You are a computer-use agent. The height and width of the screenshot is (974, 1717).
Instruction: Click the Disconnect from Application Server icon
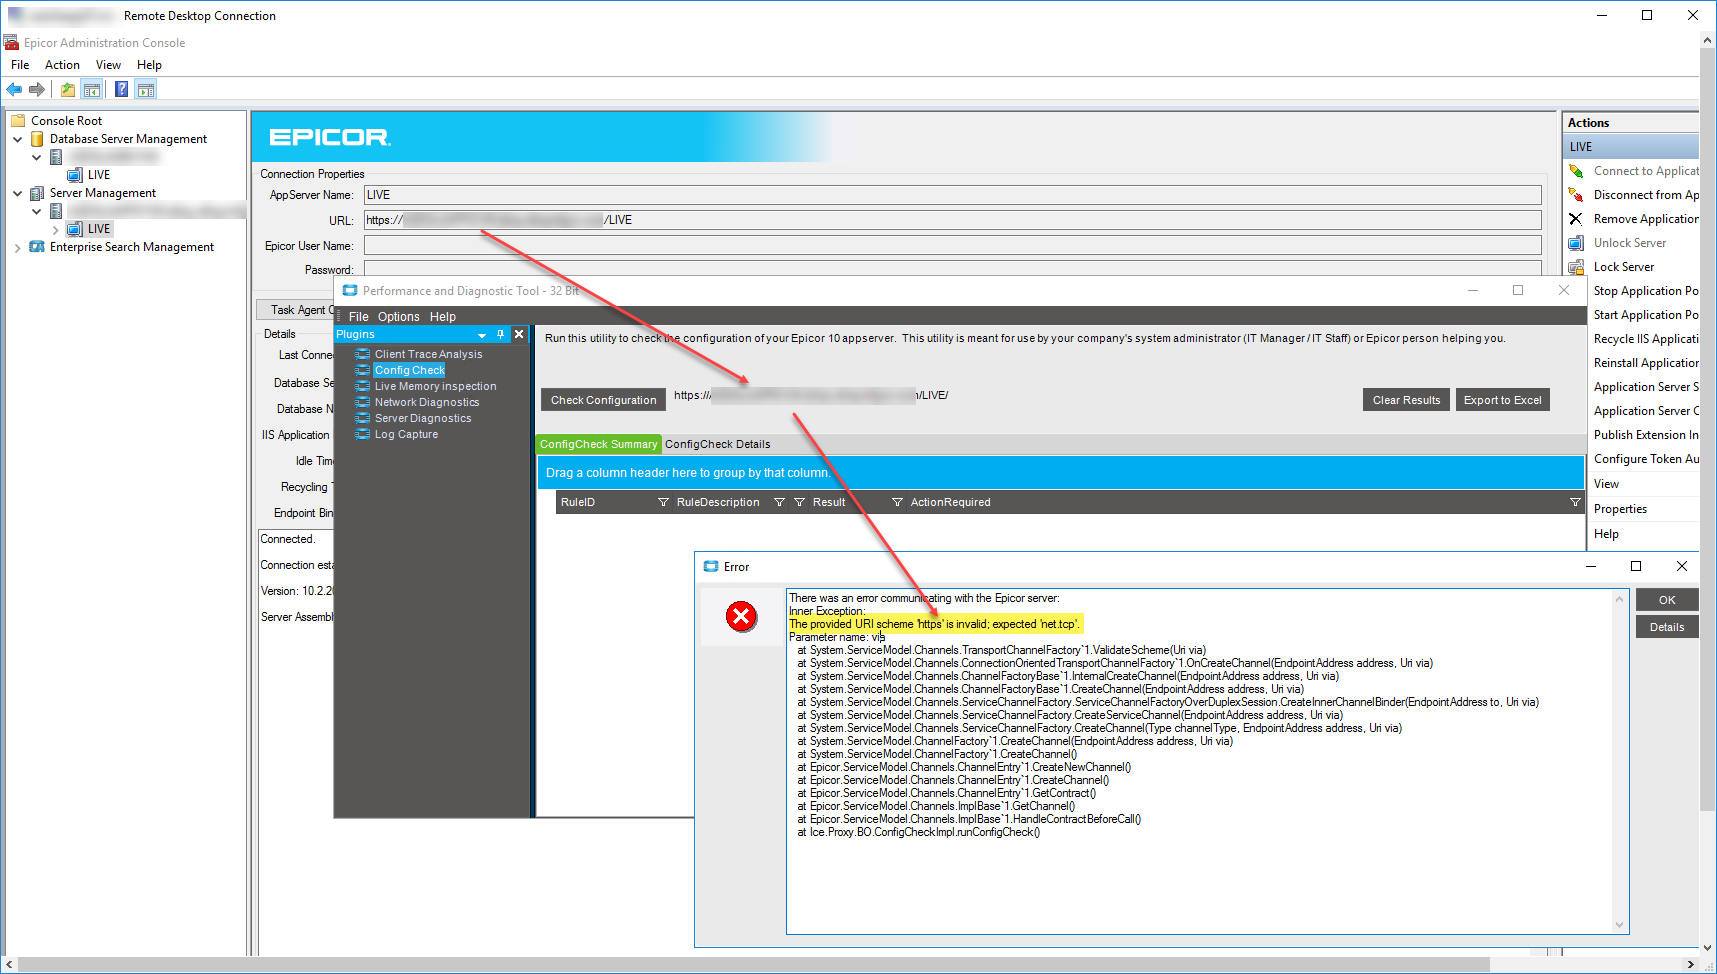(x=1576, y=195)
